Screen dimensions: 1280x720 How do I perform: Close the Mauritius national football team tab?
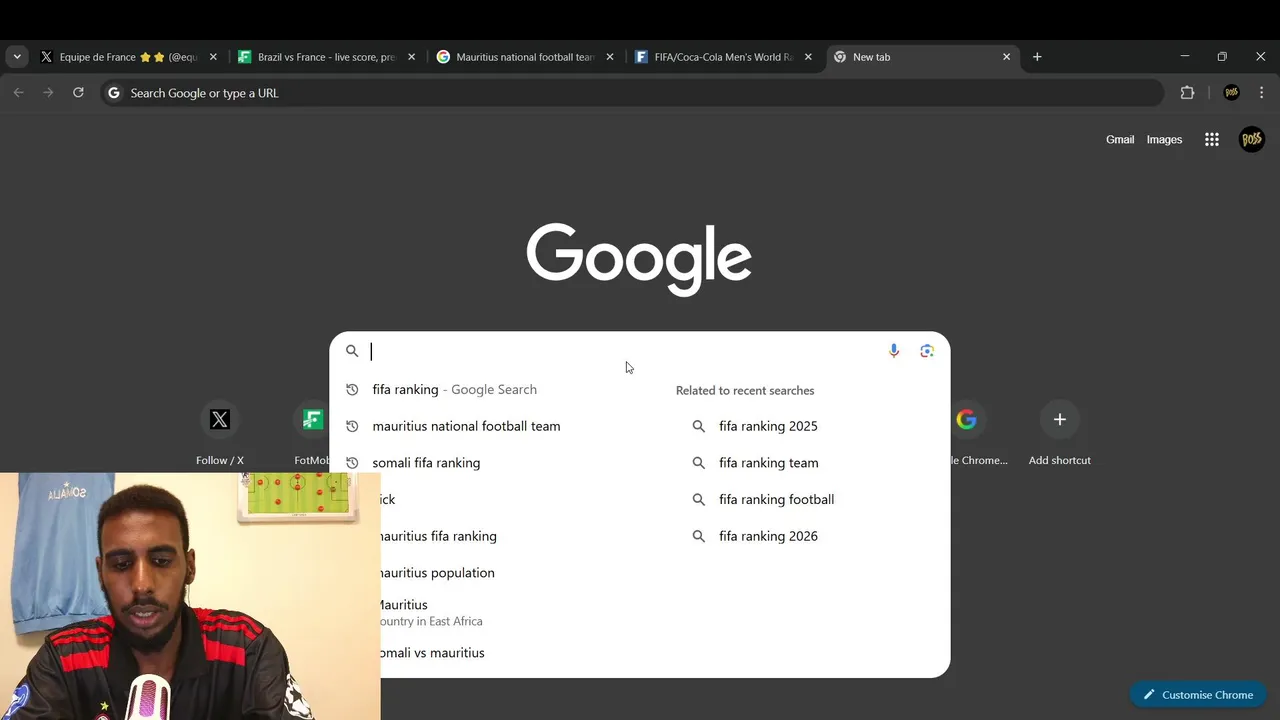pos(610,57)
